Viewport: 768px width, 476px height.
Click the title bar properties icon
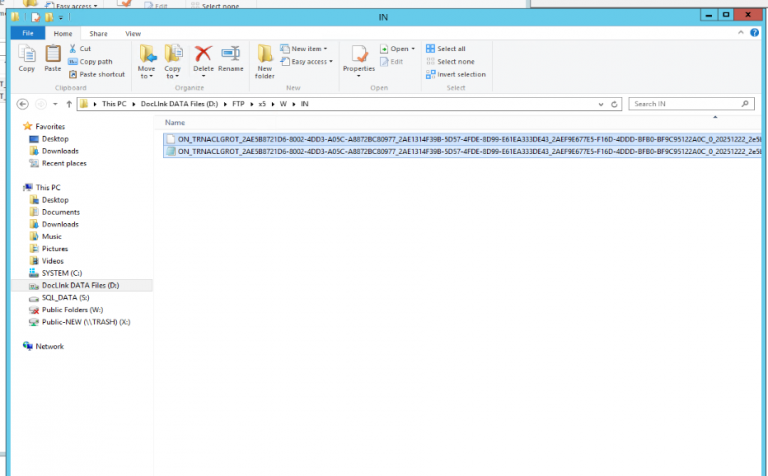coord(36,17)
